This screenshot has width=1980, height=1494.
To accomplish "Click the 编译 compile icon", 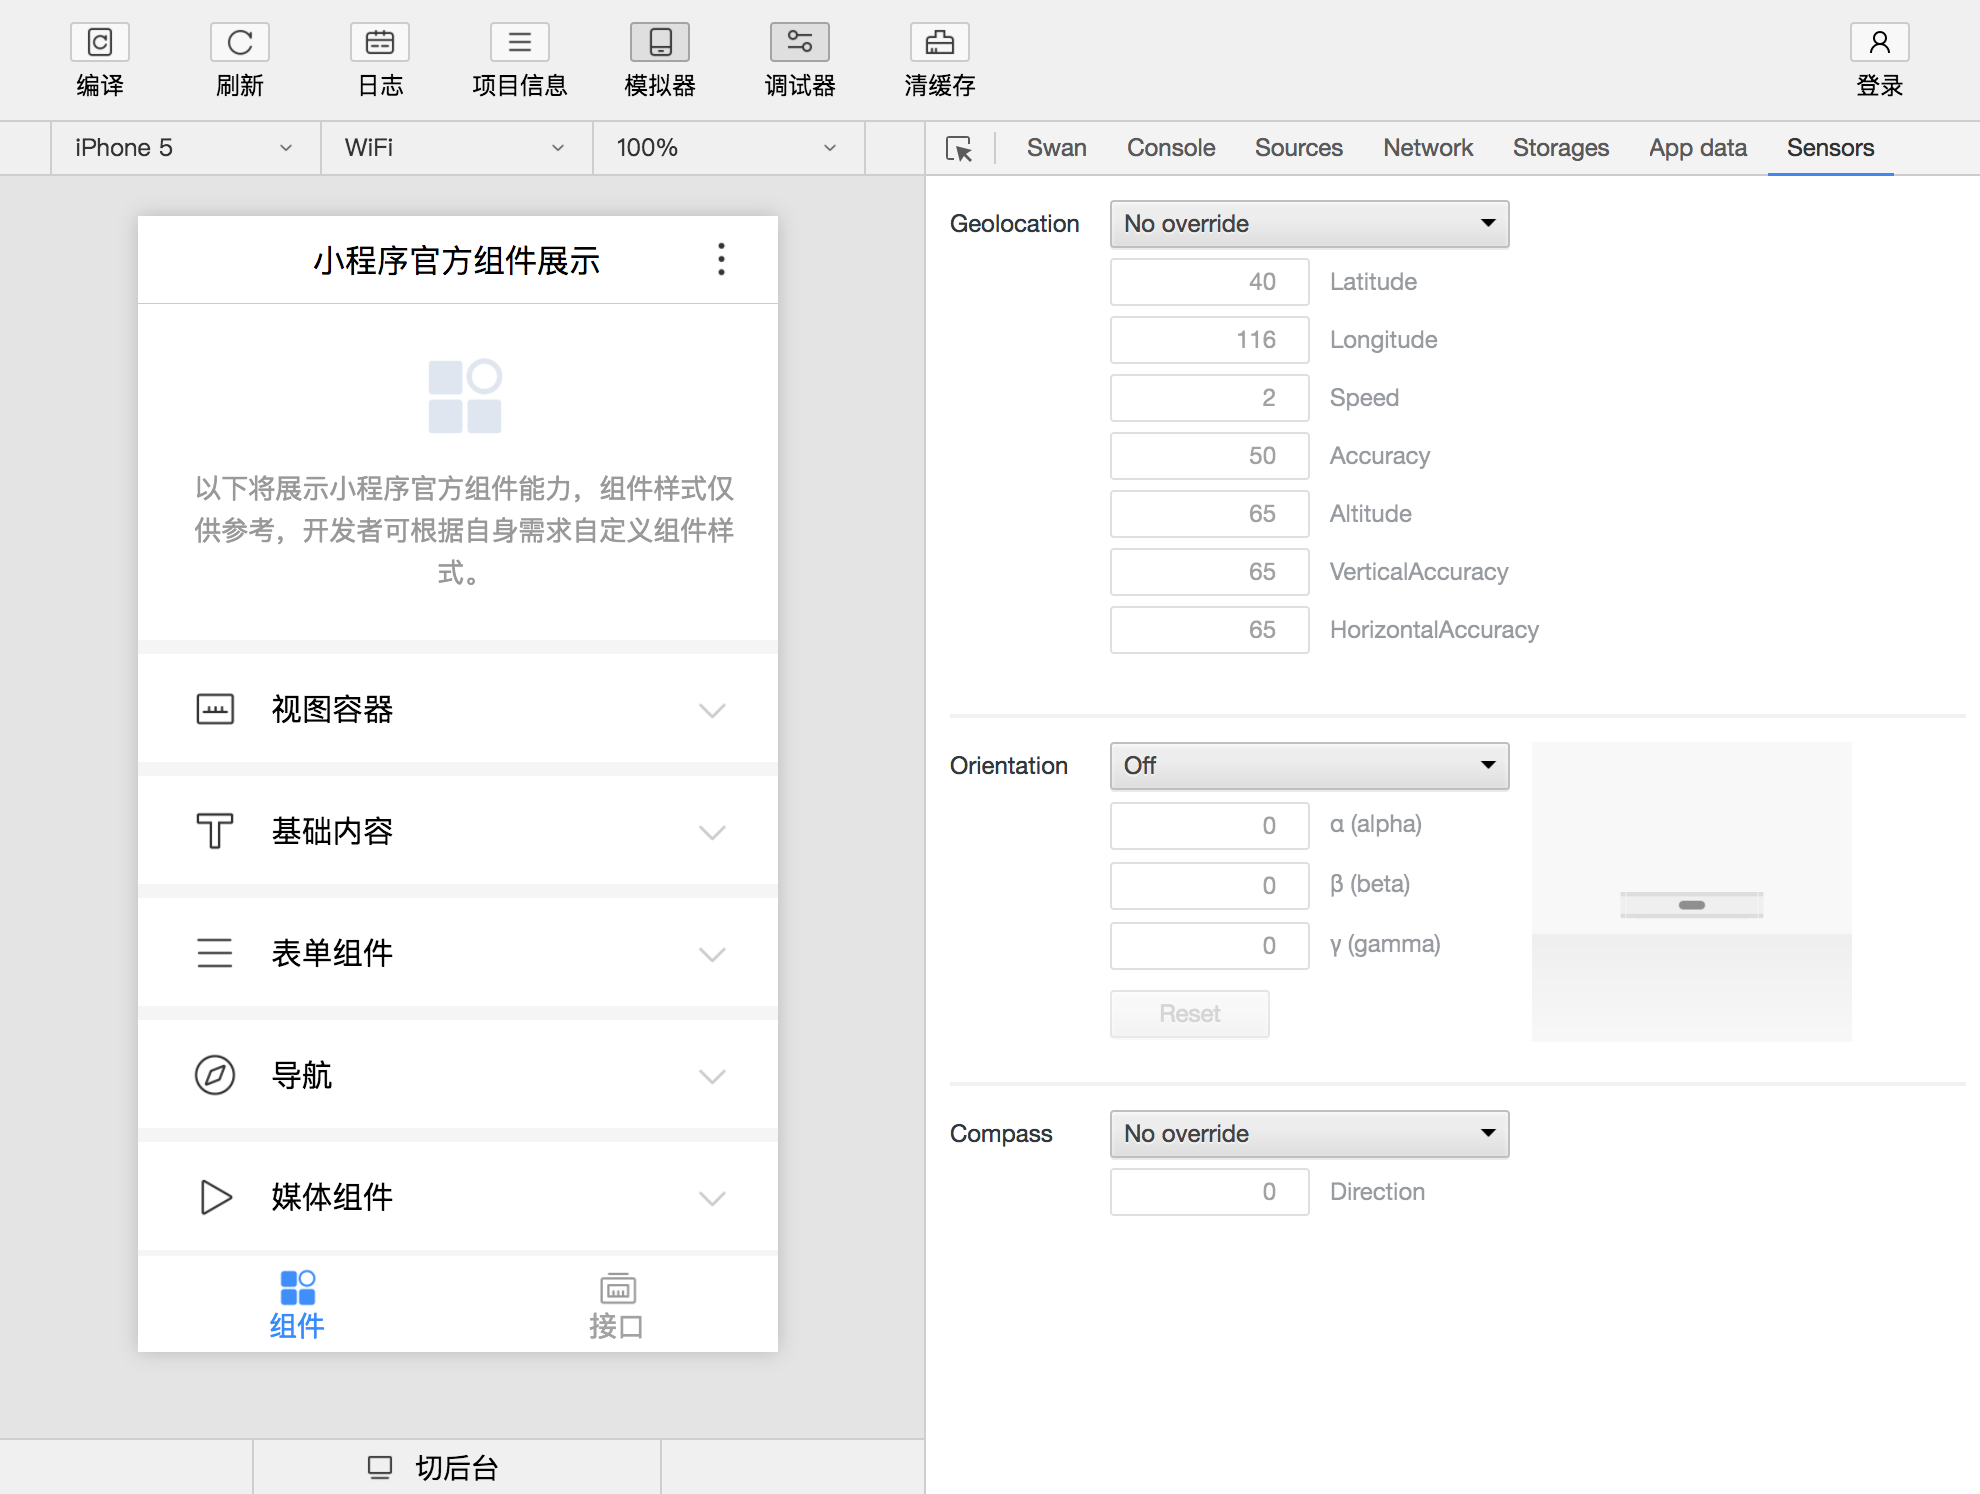I will tap(100, 42).
